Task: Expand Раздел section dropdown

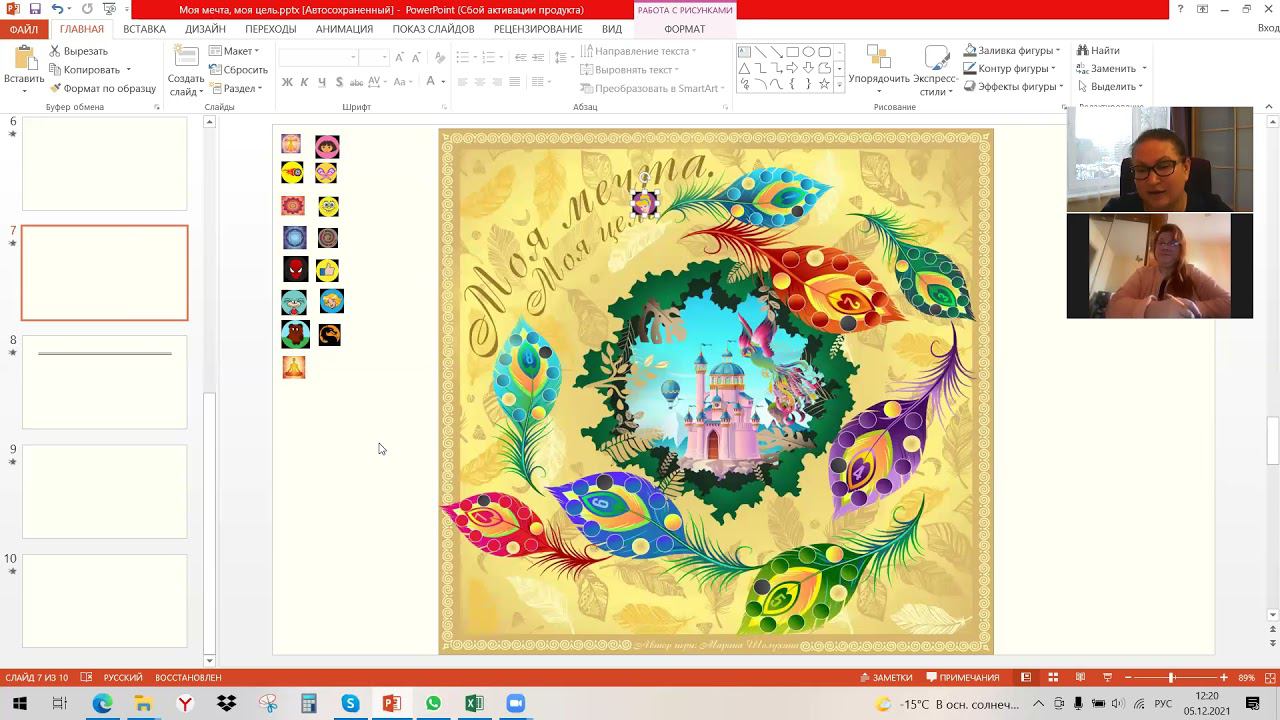Action: point(235,88)
